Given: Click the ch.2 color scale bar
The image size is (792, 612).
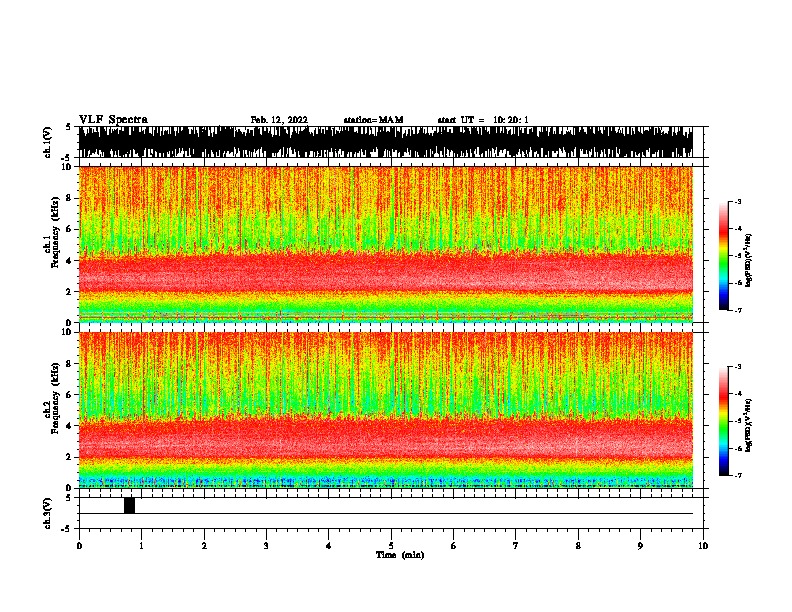Looking at the screenshot, I should (724, 421).
